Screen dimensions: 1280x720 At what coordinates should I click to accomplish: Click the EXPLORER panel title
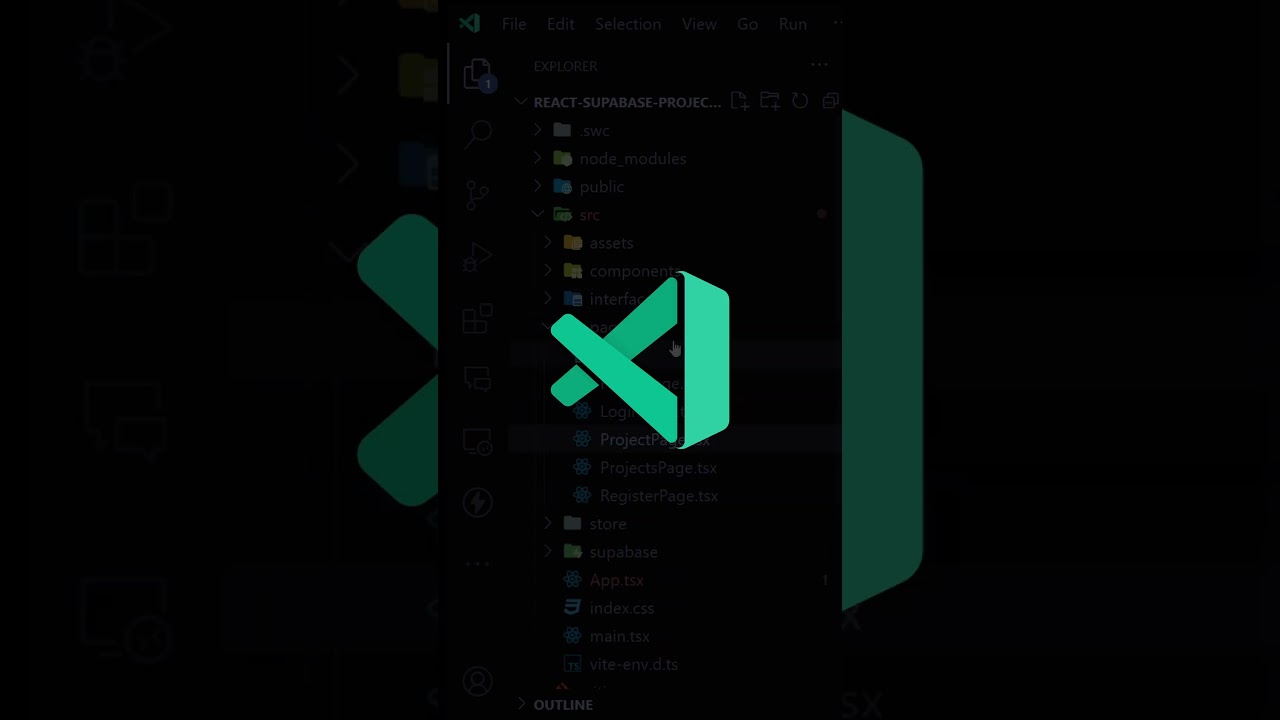pyautogui.click(x=565, y=66)
